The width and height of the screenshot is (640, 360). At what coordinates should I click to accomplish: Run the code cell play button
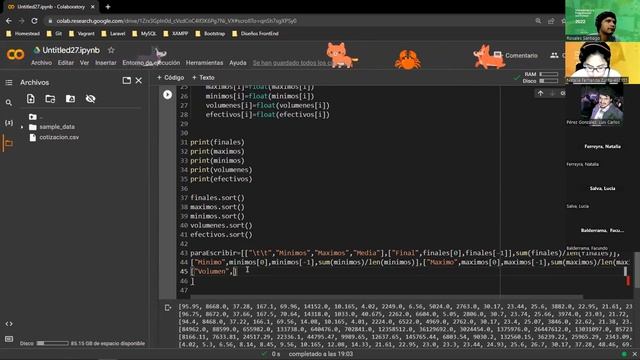click(x=167, y=95)
